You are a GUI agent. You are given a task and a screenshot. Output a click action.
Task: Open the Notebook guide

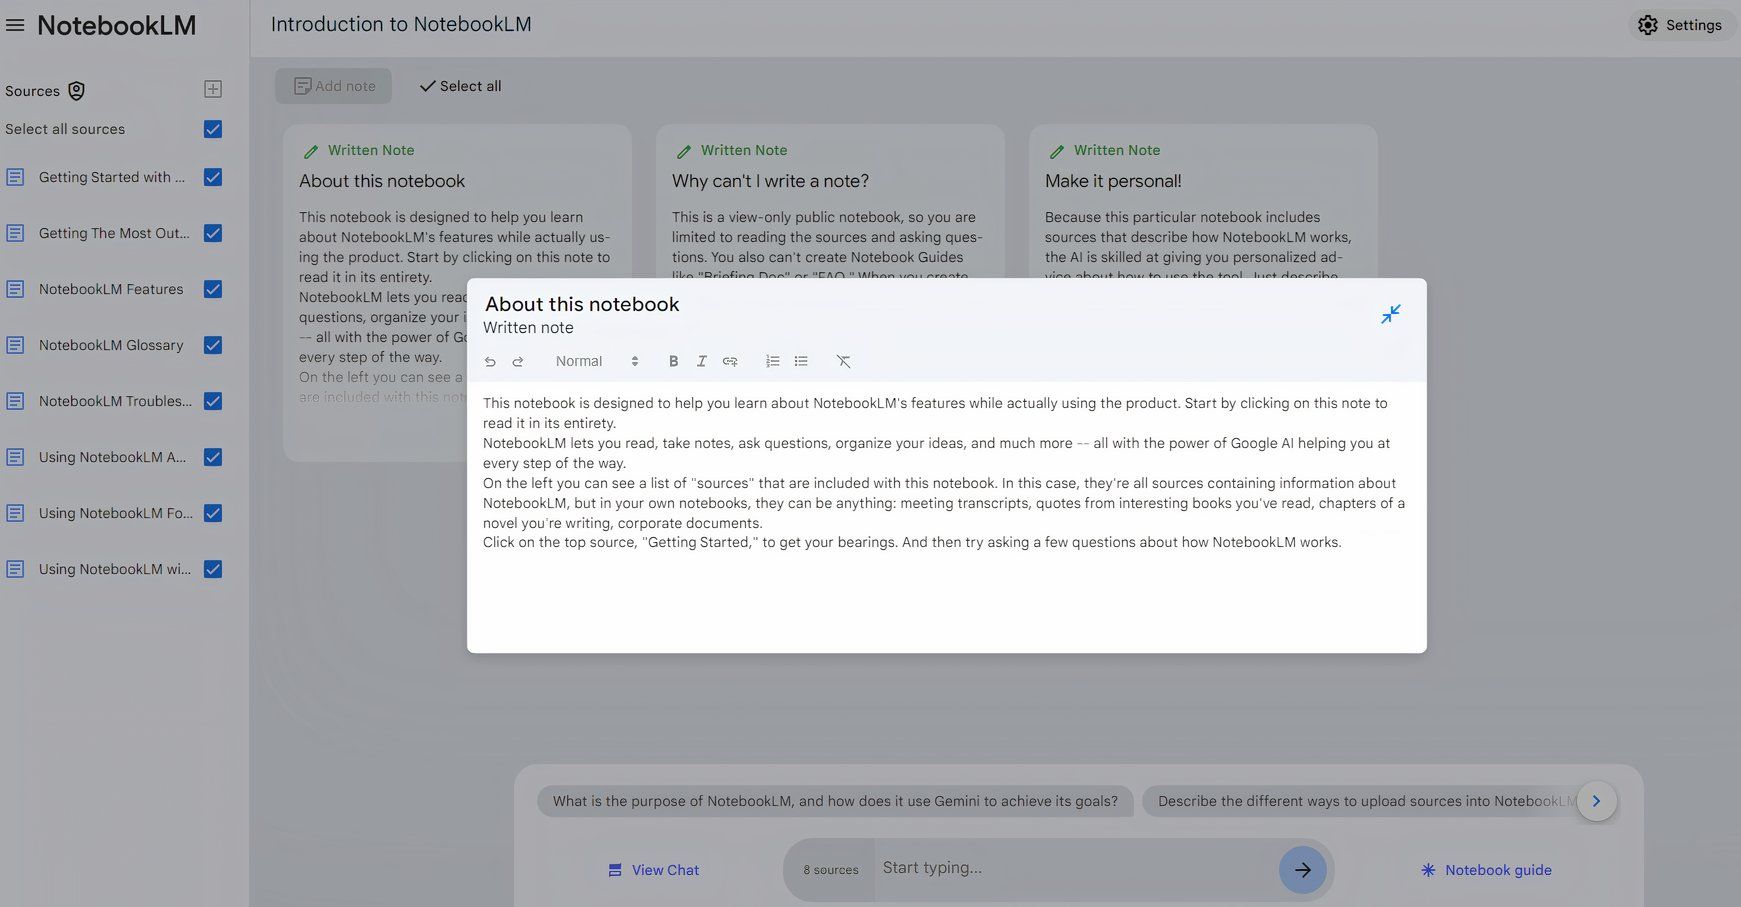1486,870
